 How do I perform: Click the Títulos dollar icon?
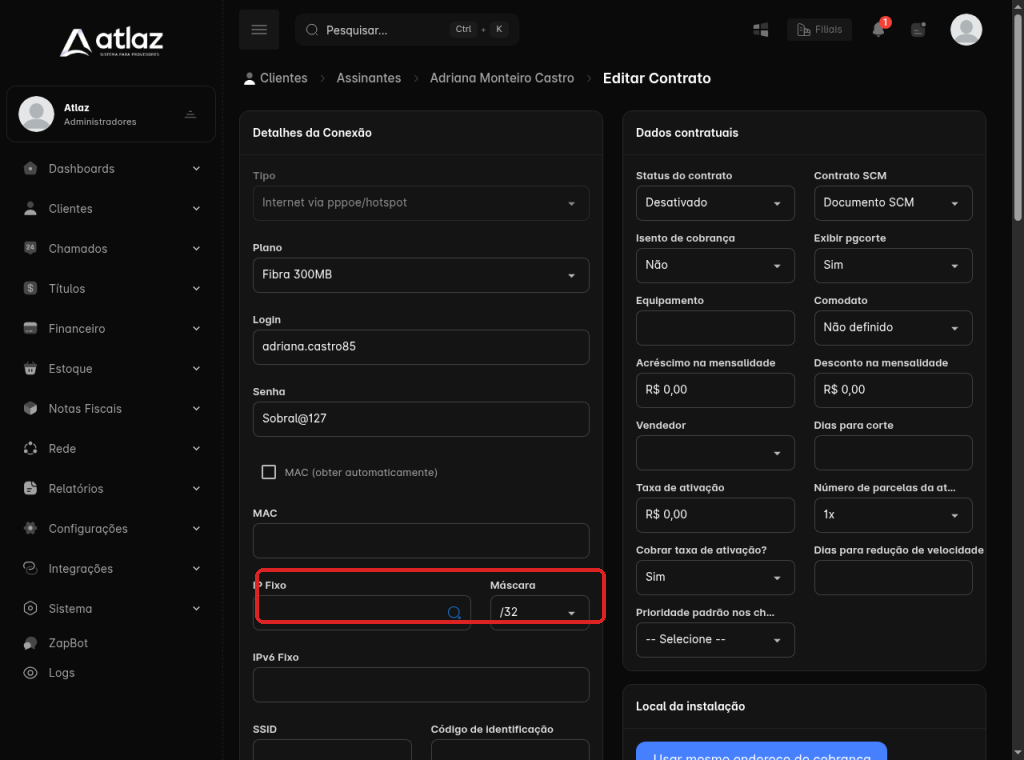tap(31, 288)
